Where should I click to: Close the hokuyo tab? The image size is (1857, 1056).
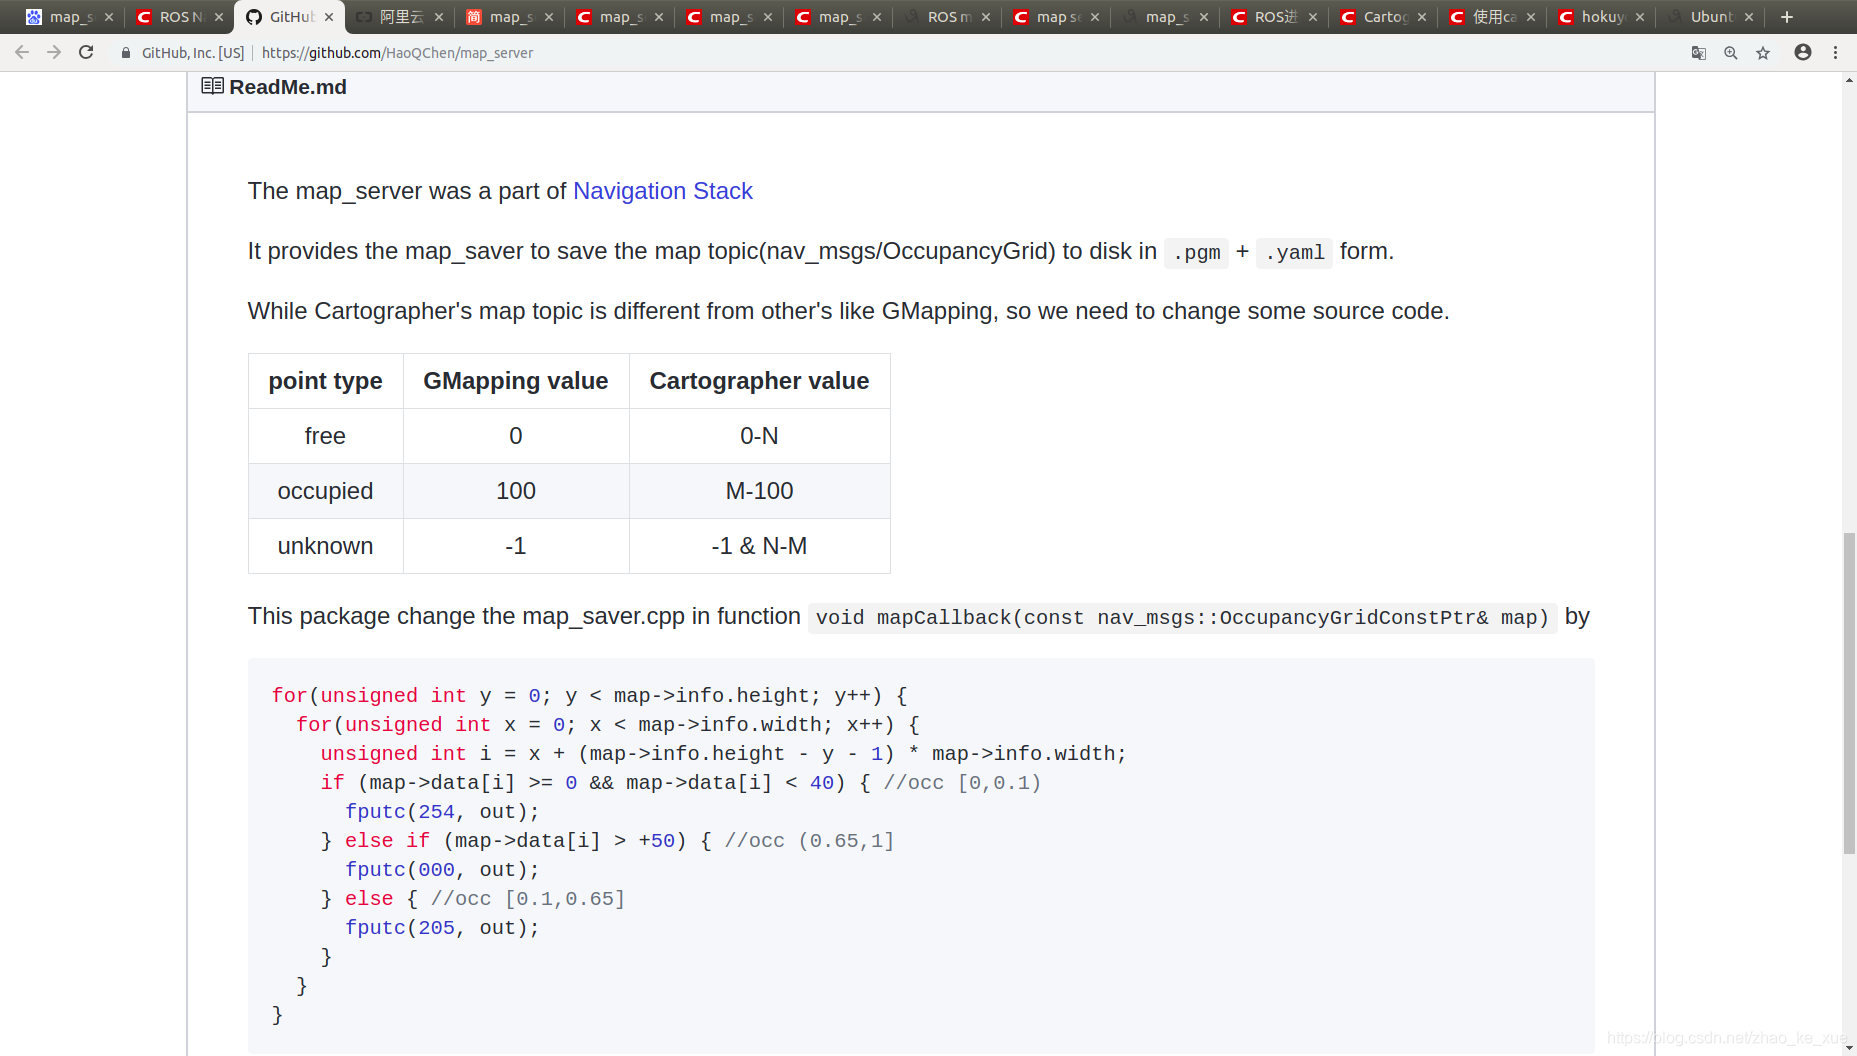(1640, 17)
